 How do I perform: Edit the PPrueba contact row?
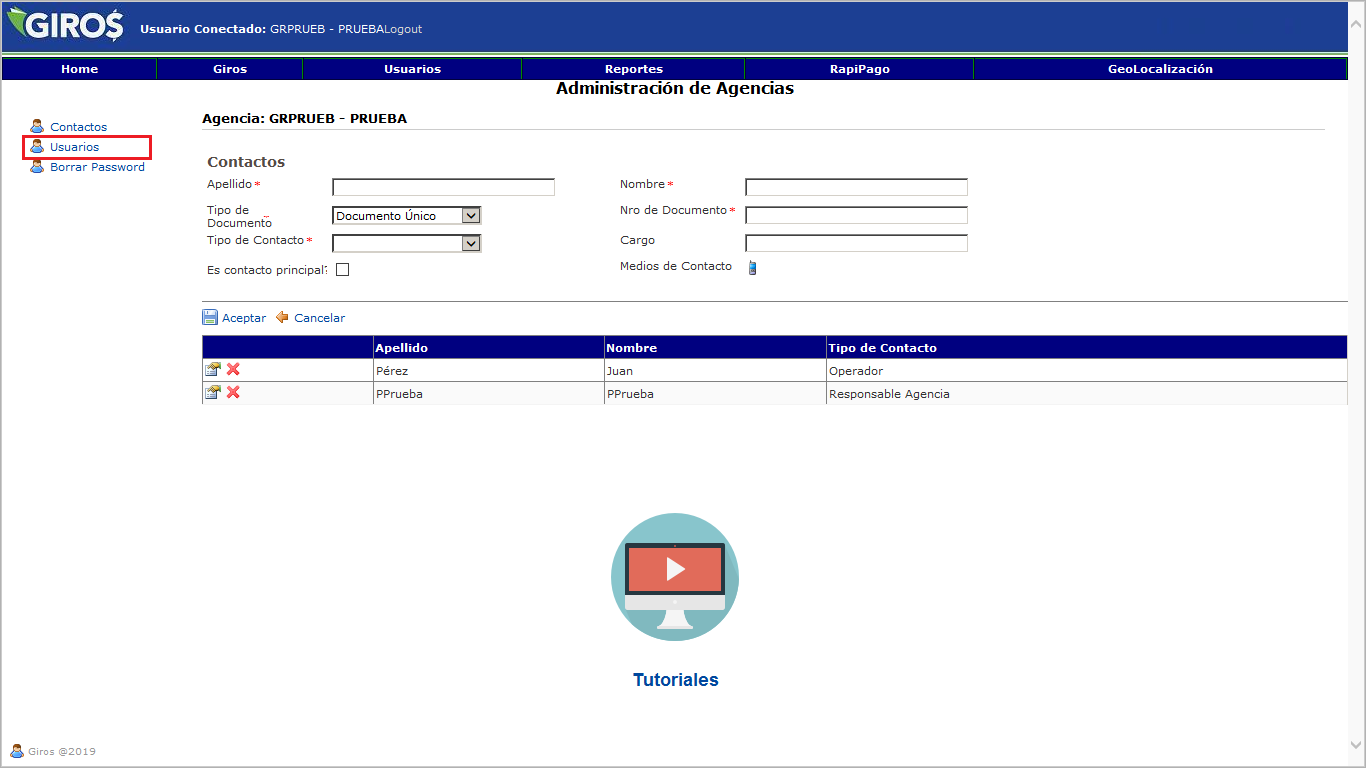click(x=212, y=392)
